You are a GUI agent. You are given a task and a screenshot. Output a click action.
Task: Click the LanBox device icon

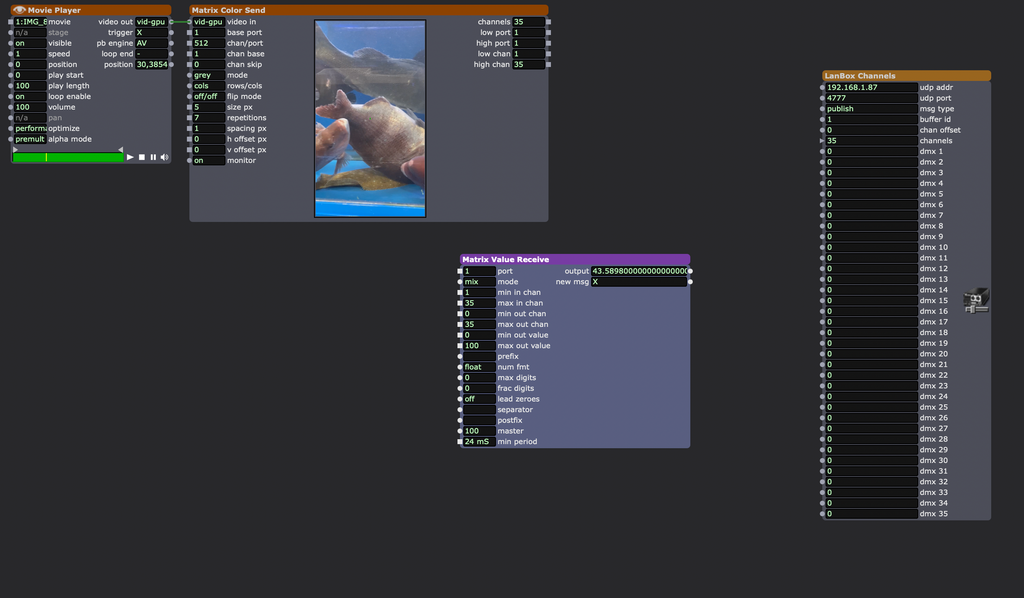(x=976, y=300)
